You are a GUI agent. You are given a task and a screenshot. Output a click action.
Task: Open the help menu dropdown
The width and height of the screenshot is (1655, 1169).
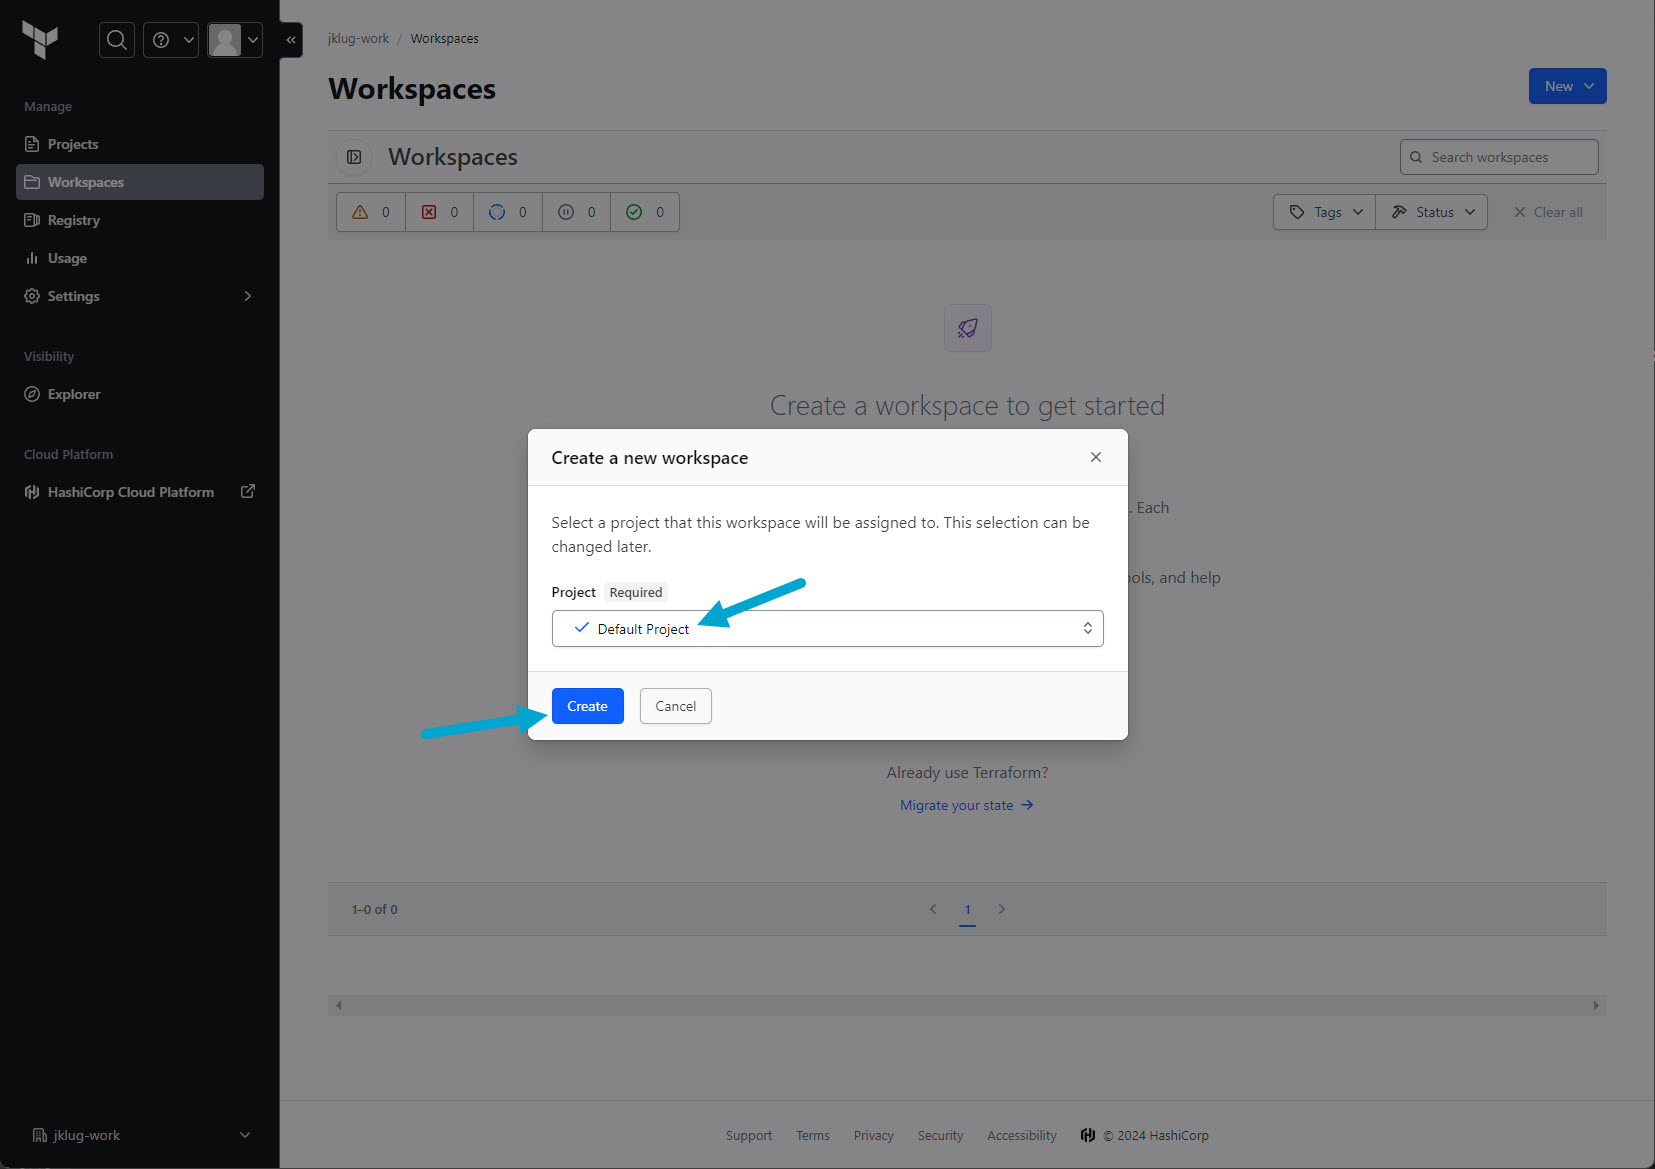171,40
